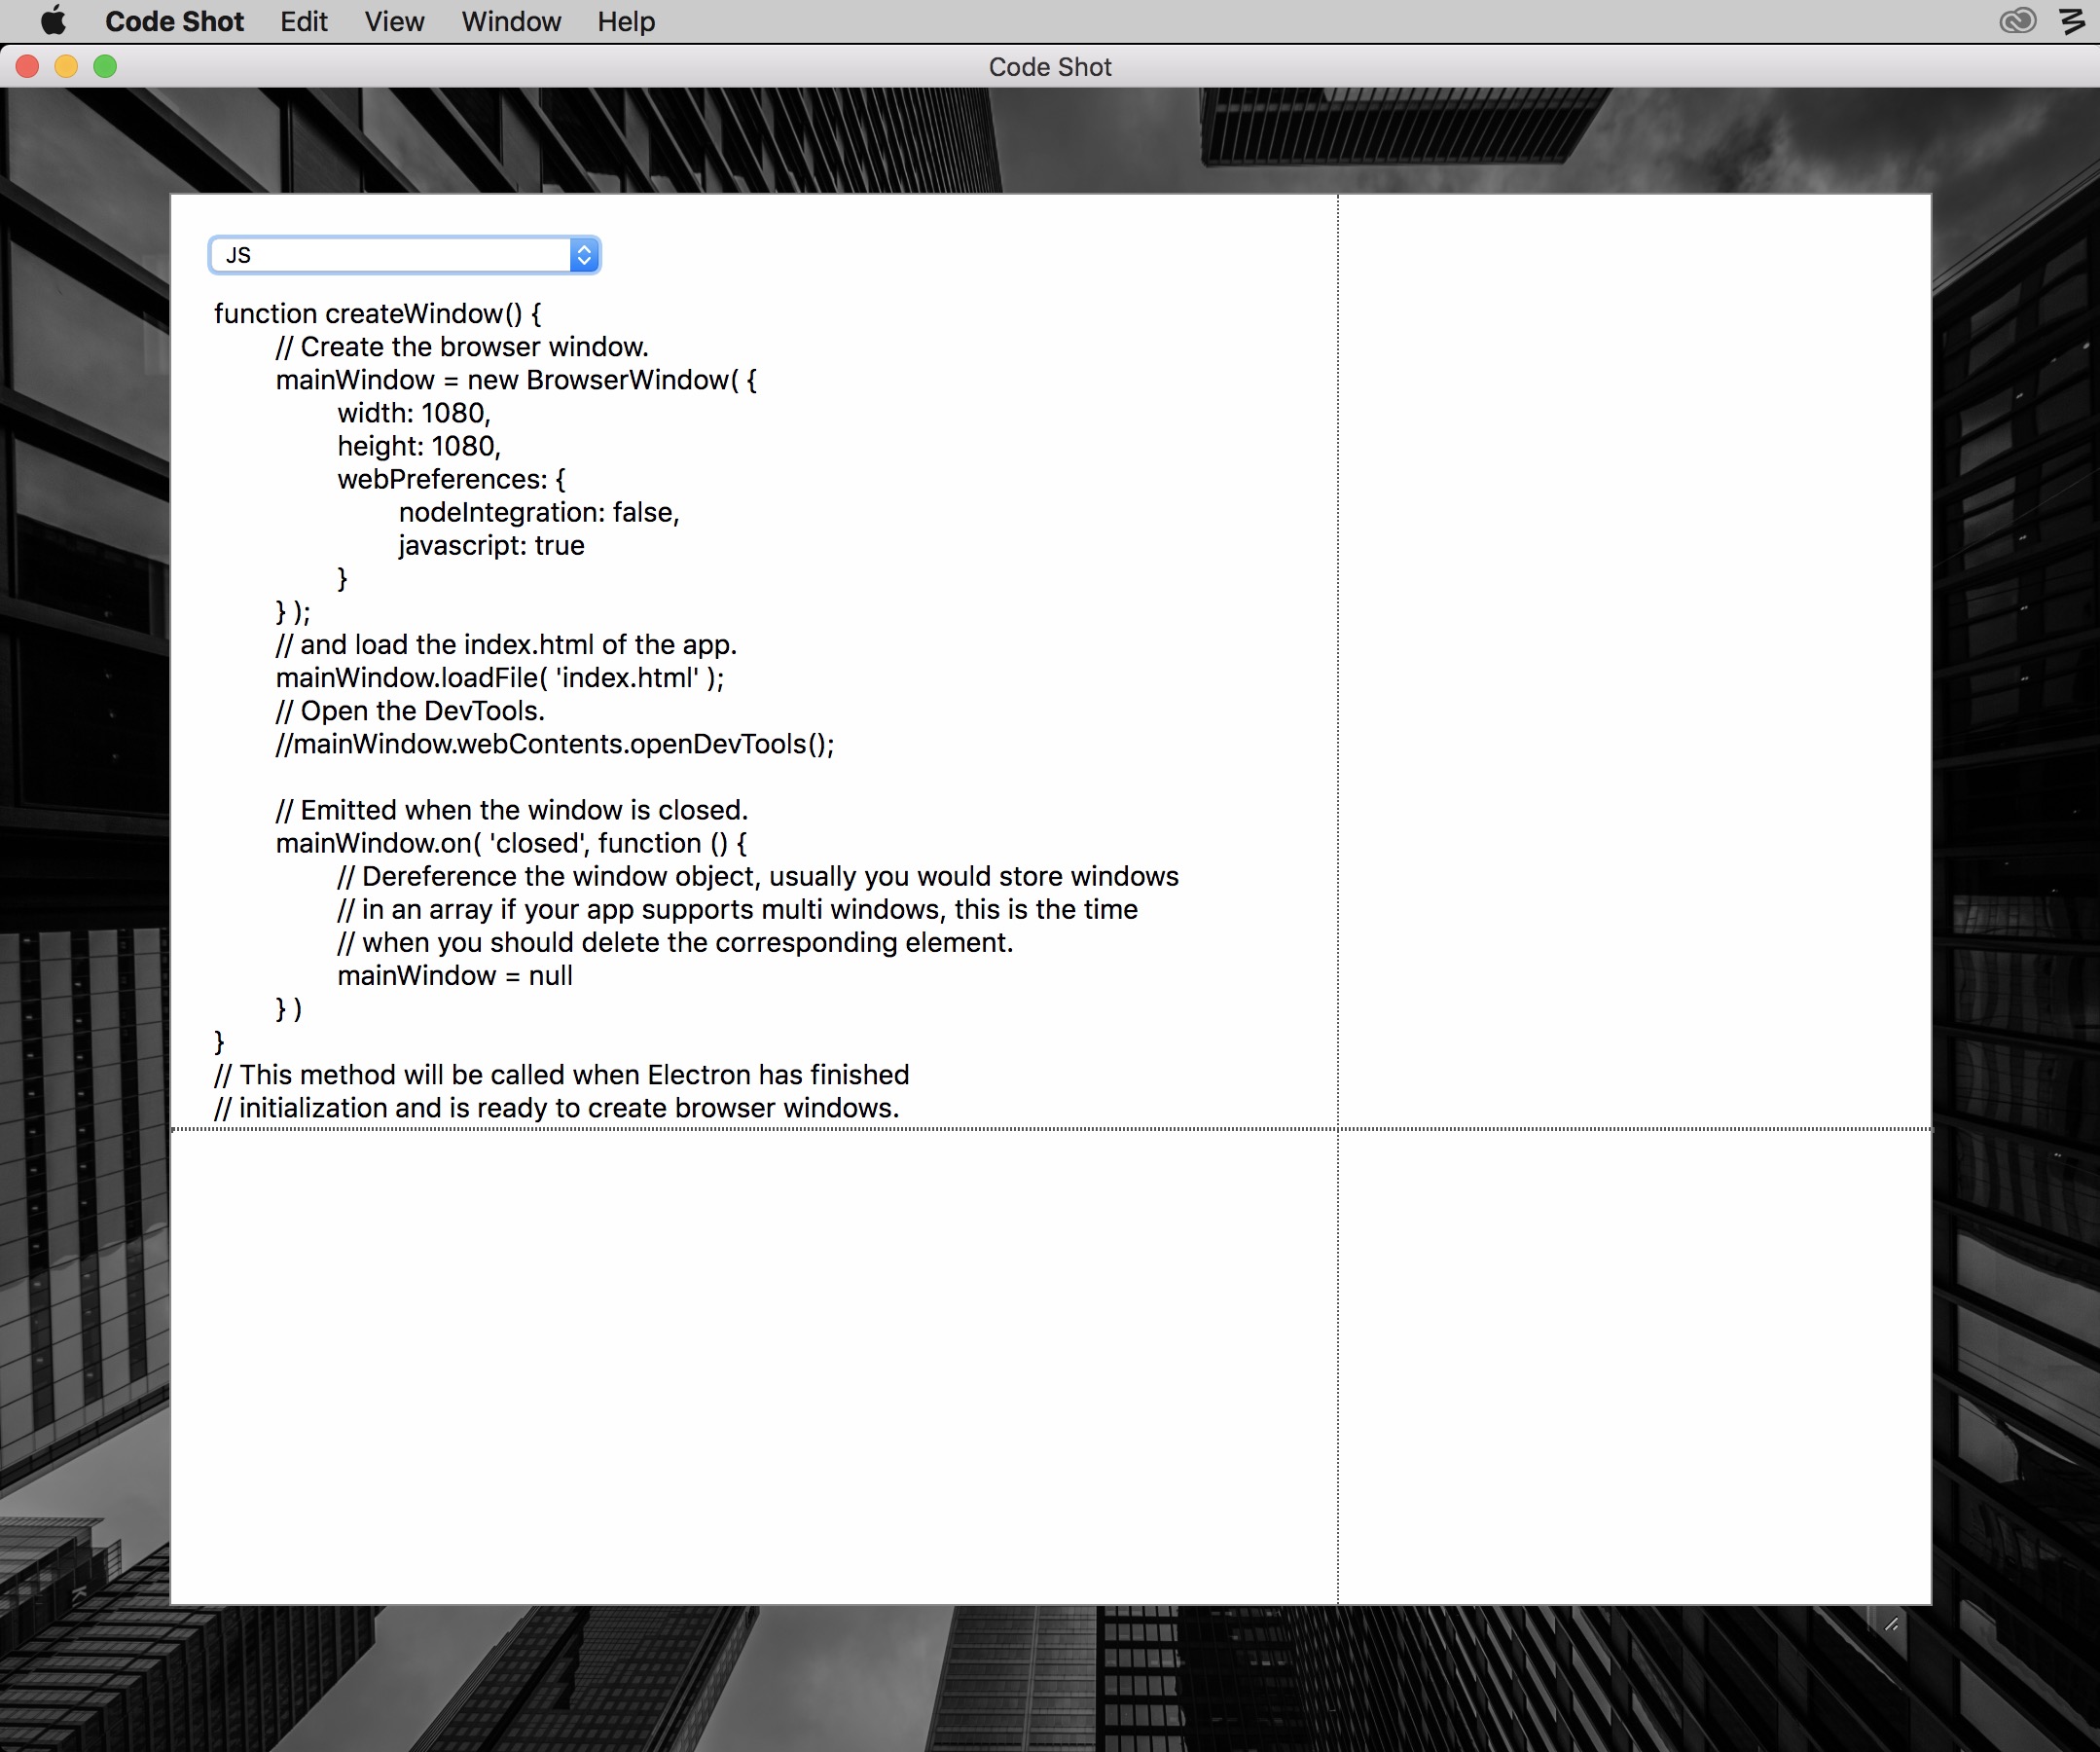Open the Edit menu

pos(303,21)
